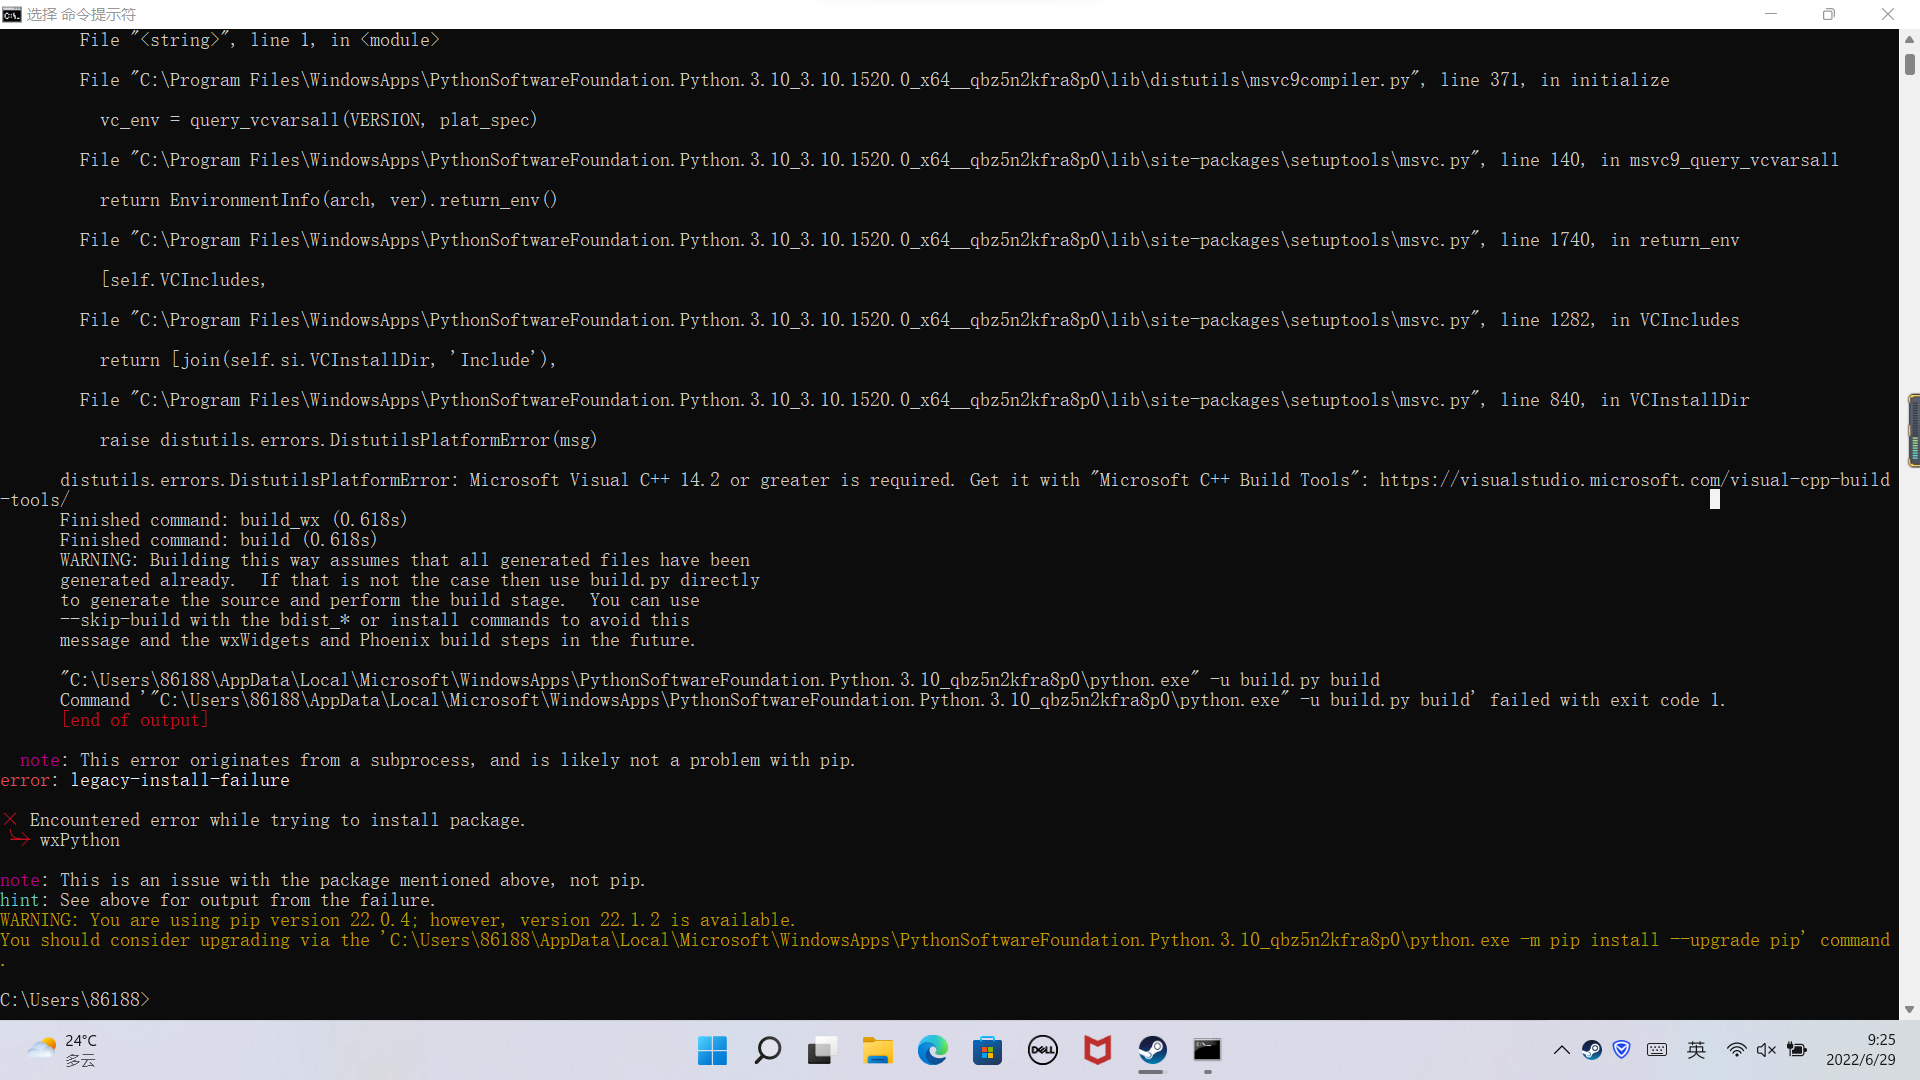
Task: Check battery status icon
Action: (x=1797, y=1050)
